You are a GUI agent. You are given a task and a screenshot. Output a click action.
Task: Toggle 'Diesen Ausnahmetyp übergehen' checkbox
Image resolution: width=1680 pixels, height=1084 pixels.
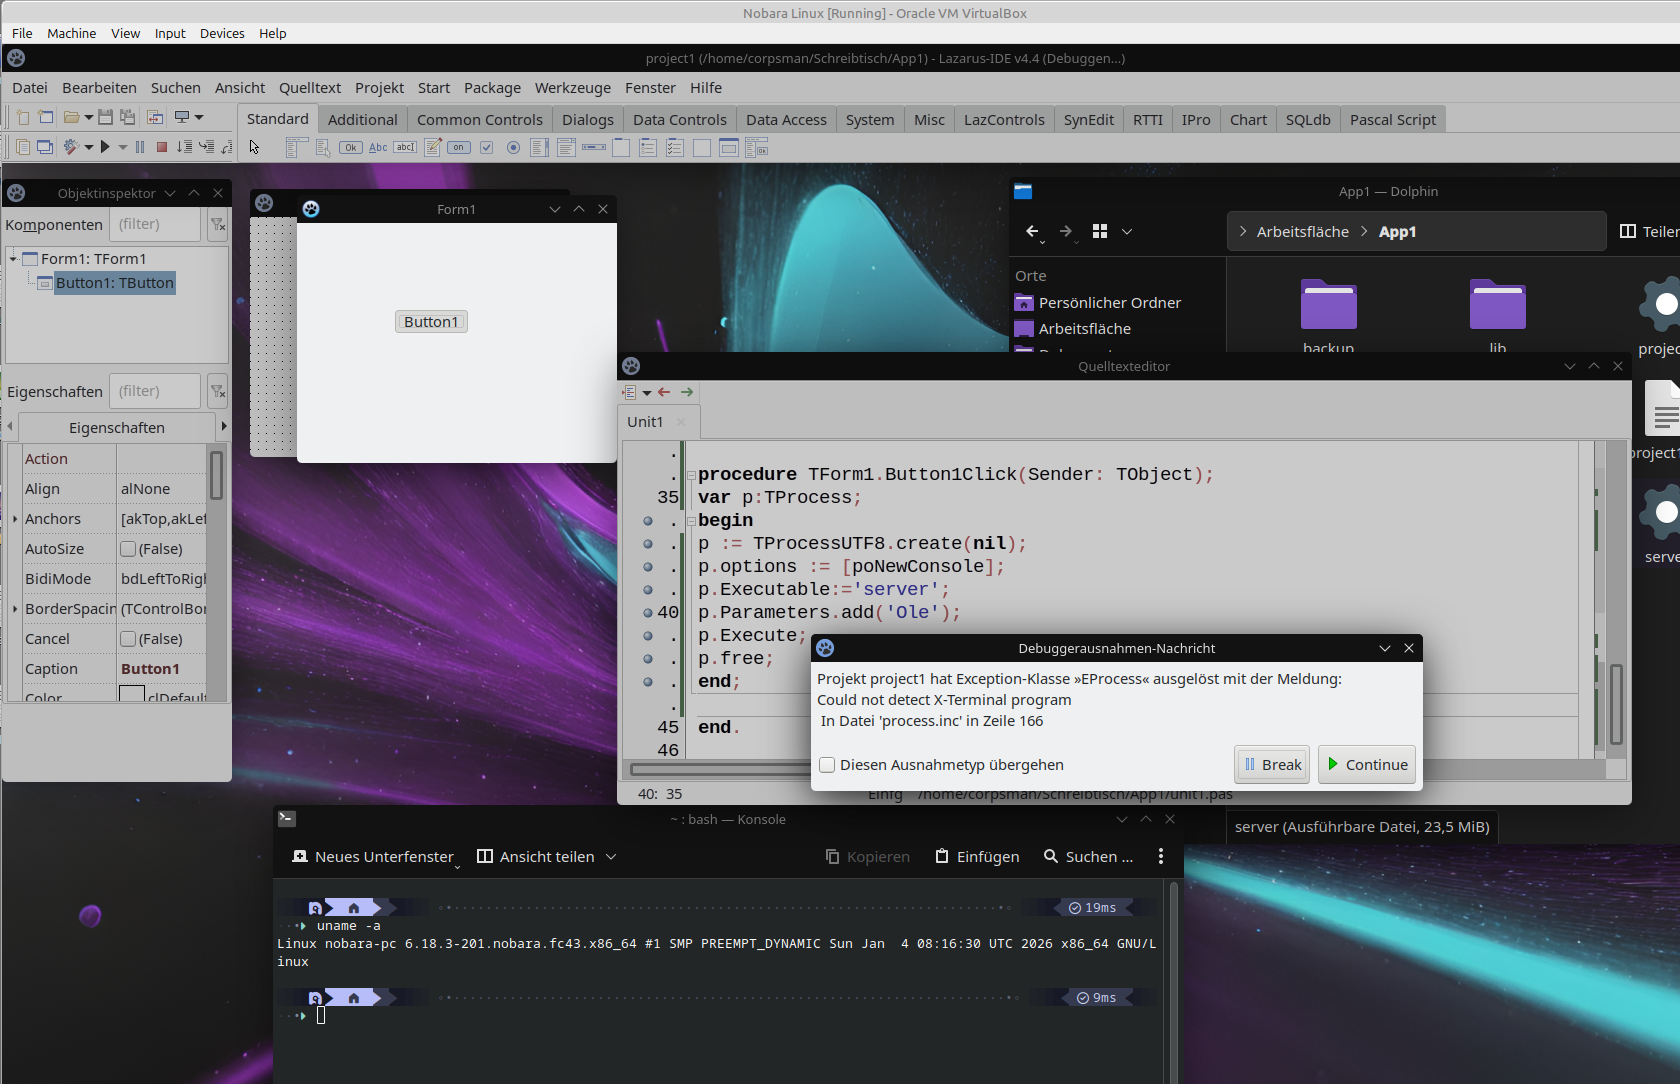pos(827,765)
